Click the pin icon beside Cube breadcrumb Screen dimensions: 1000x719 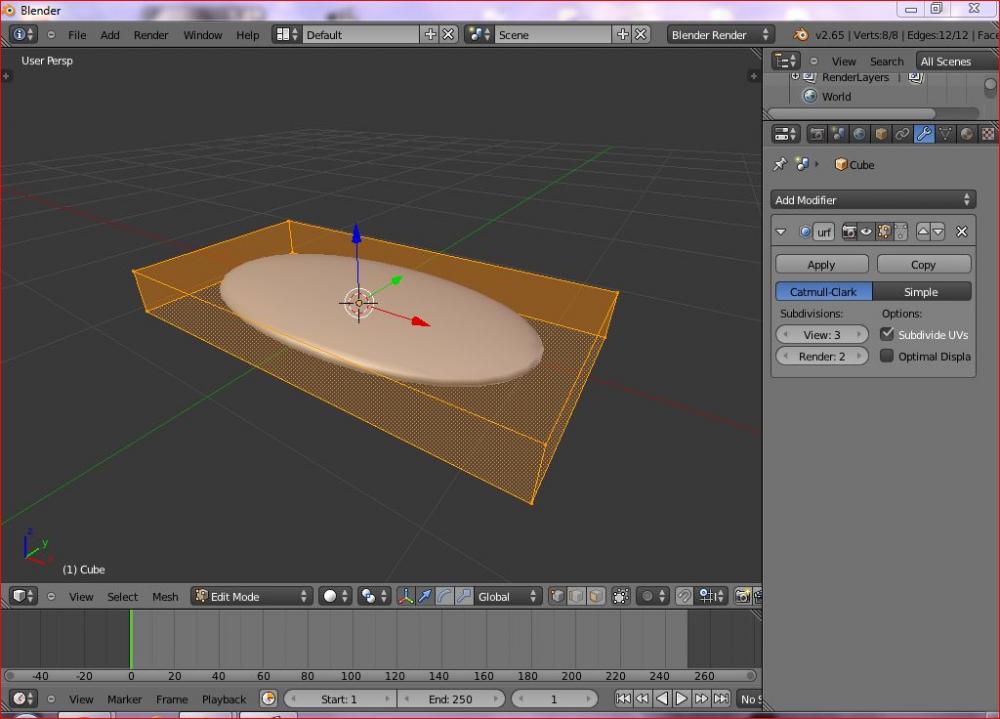coord(780,165)
